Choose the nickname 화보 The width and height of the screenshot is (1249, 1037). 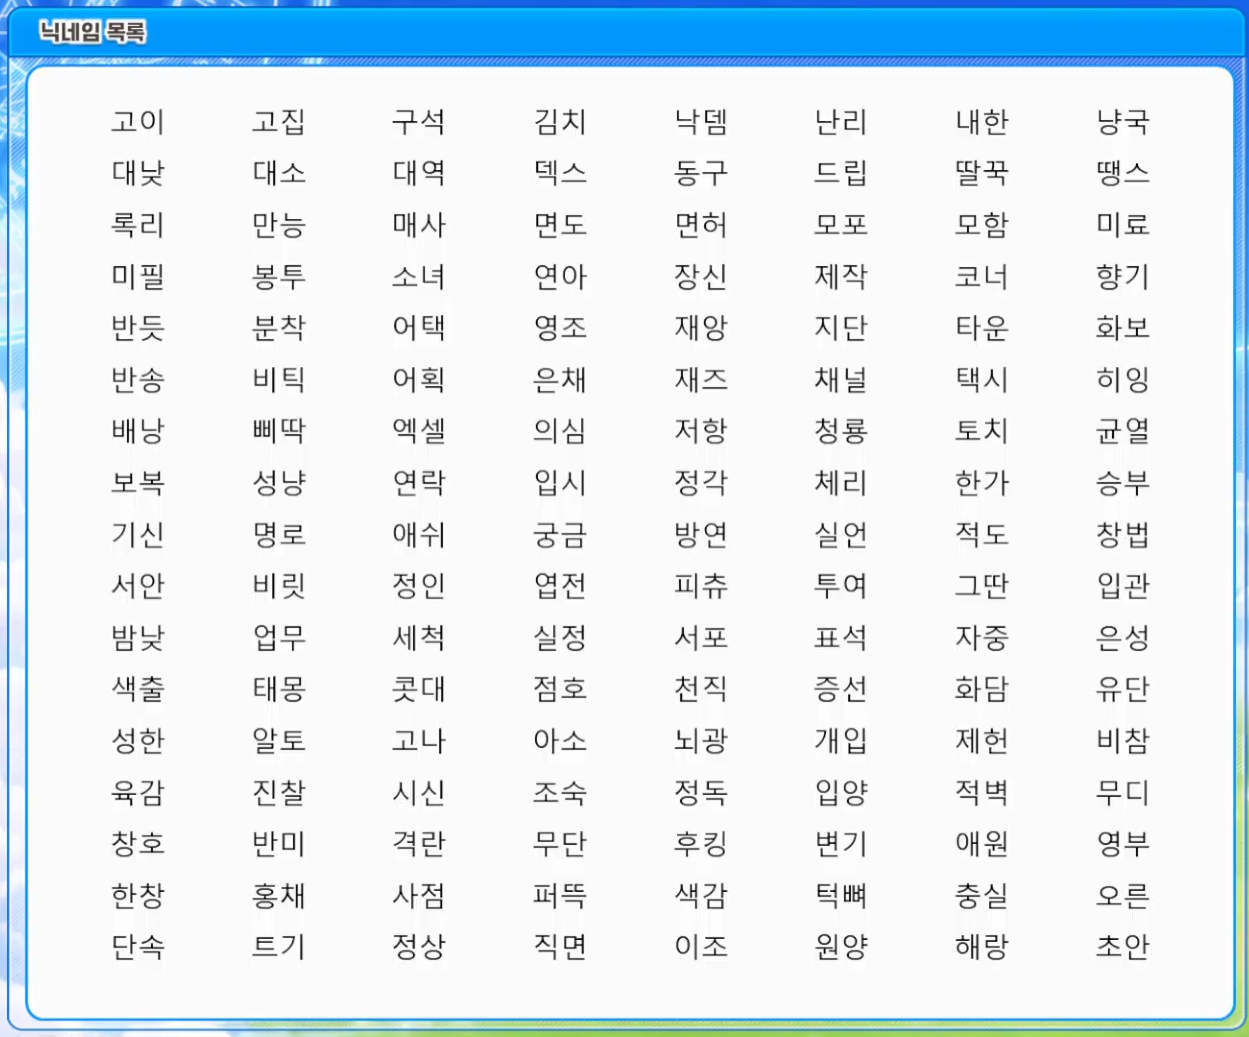[1123, 328]
